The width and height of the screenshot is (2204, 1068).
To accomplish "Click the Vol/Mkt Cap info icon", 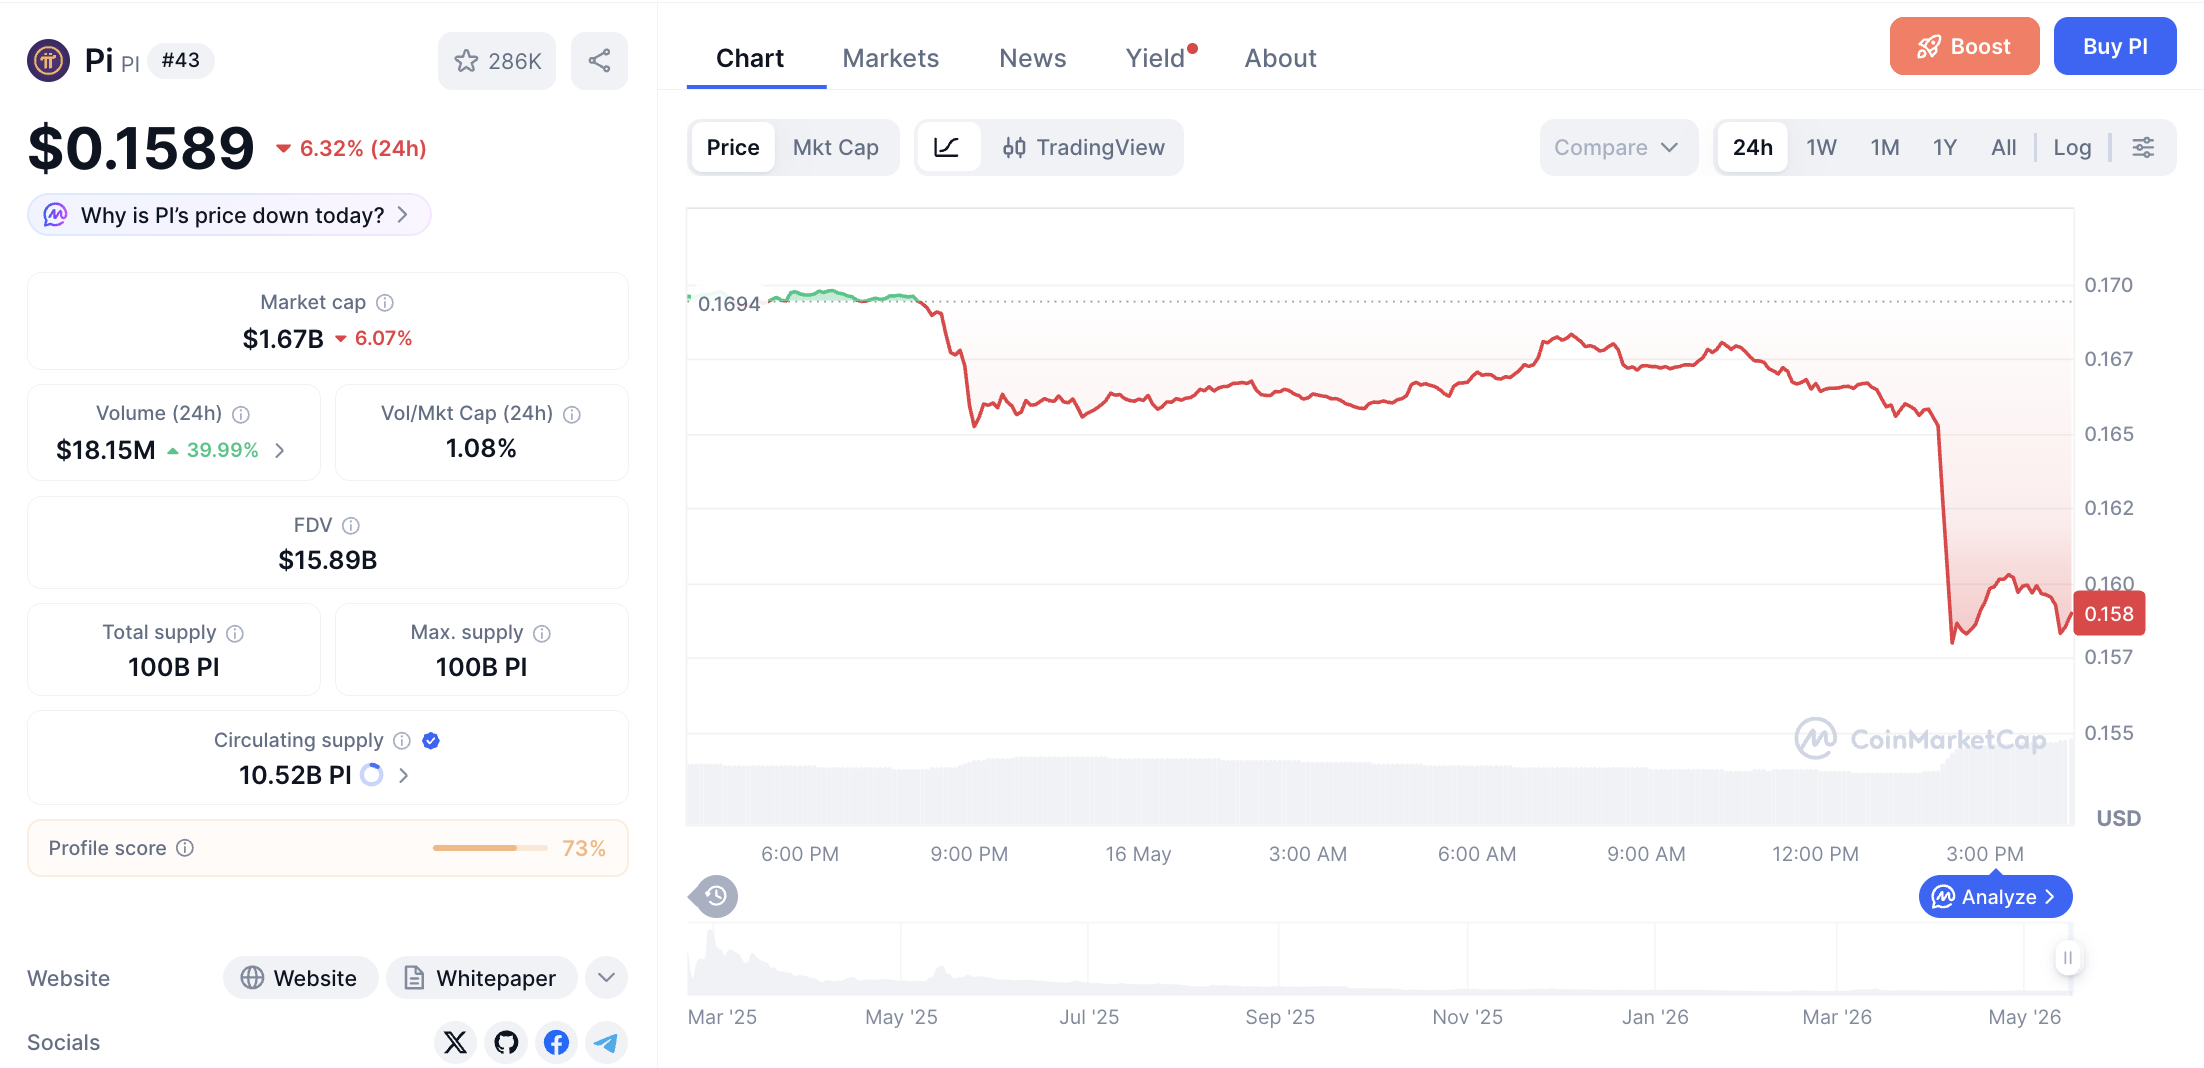I will [x=572, y=414].
